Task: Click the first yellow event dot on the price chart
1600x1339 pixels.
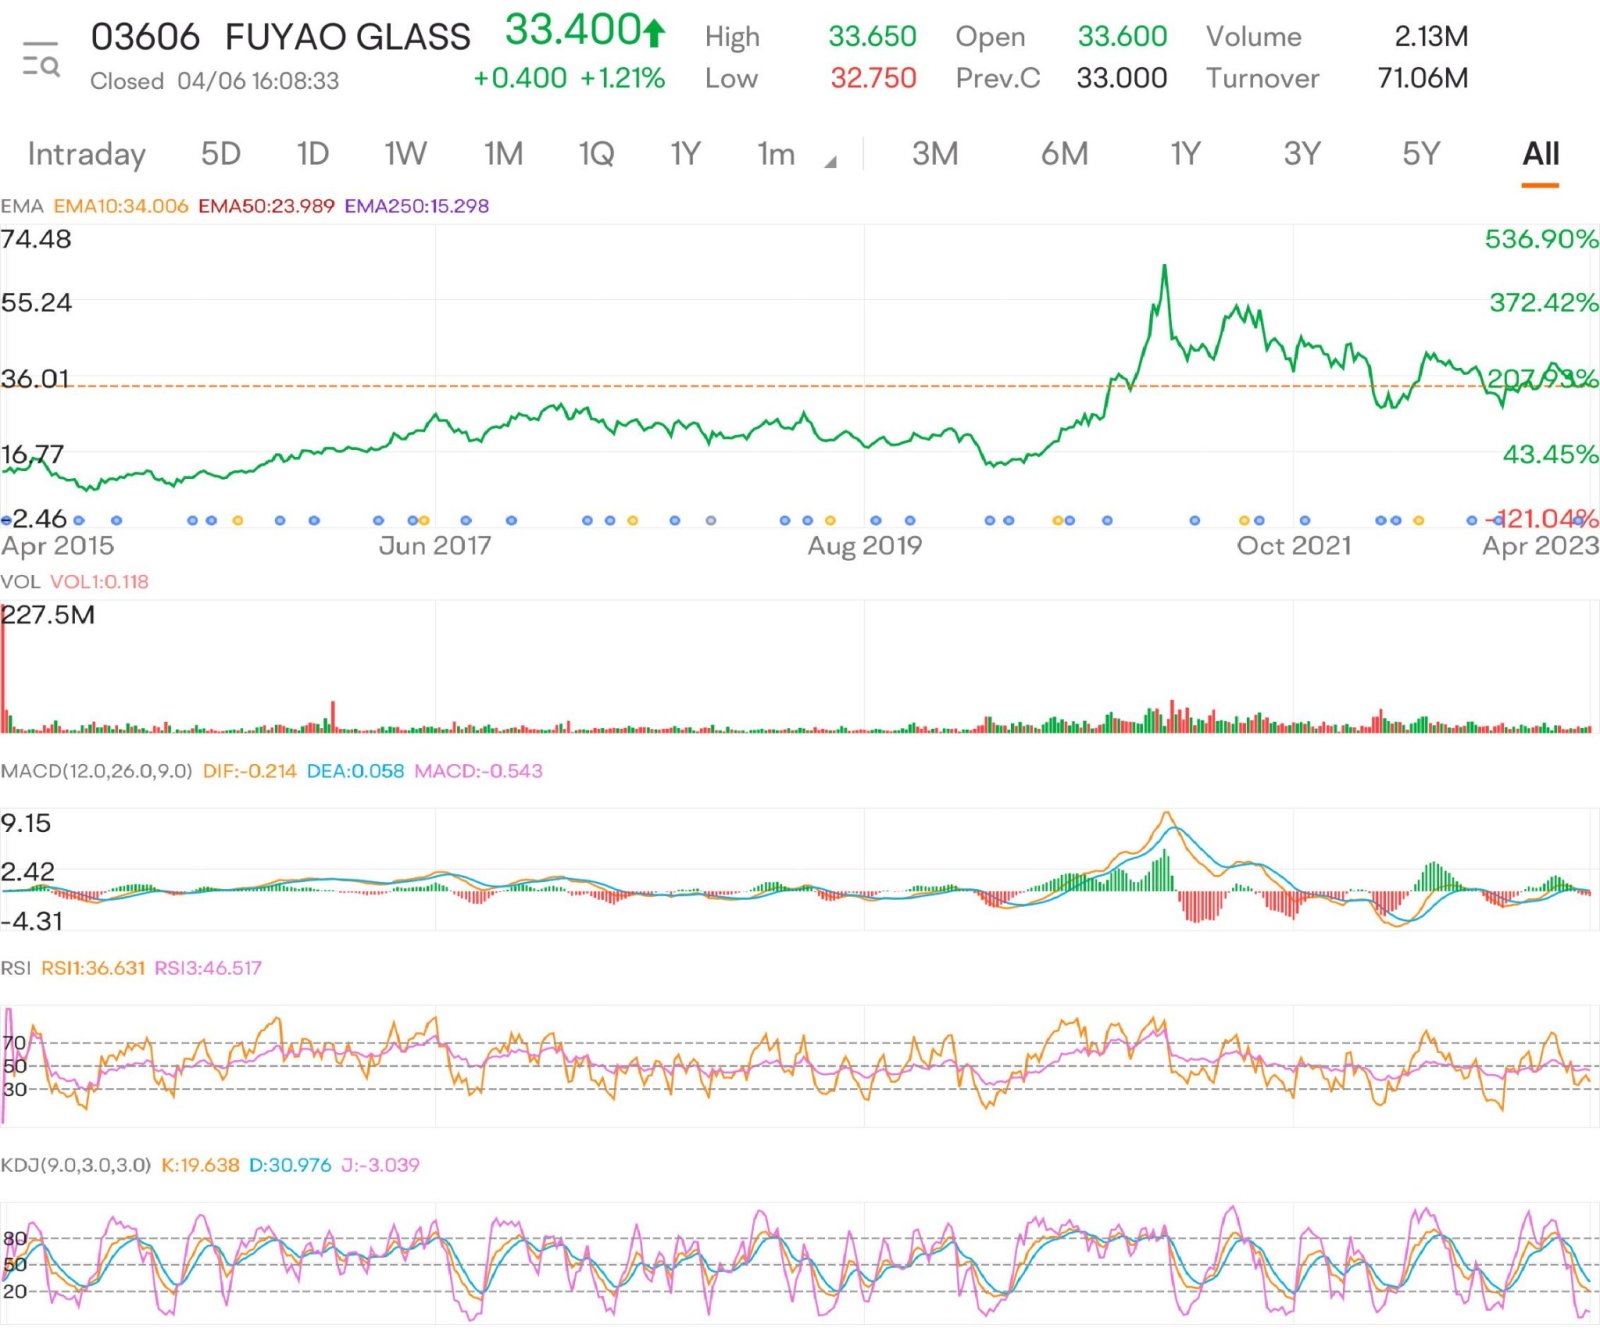Action: pyautogui.click(x=237, y=521)
